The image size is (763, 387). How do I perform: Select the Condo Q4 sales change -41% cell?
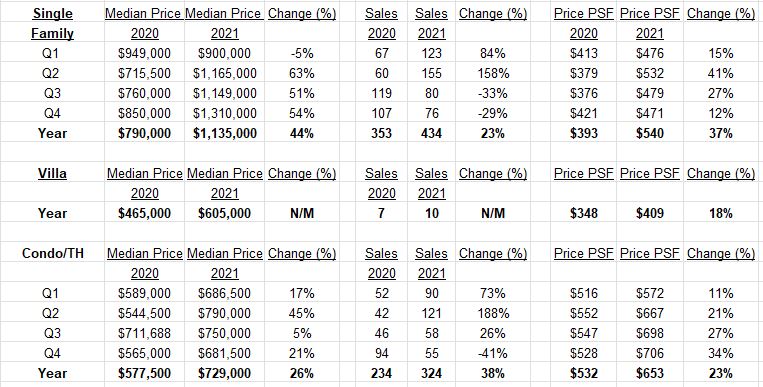coord(492,353)
